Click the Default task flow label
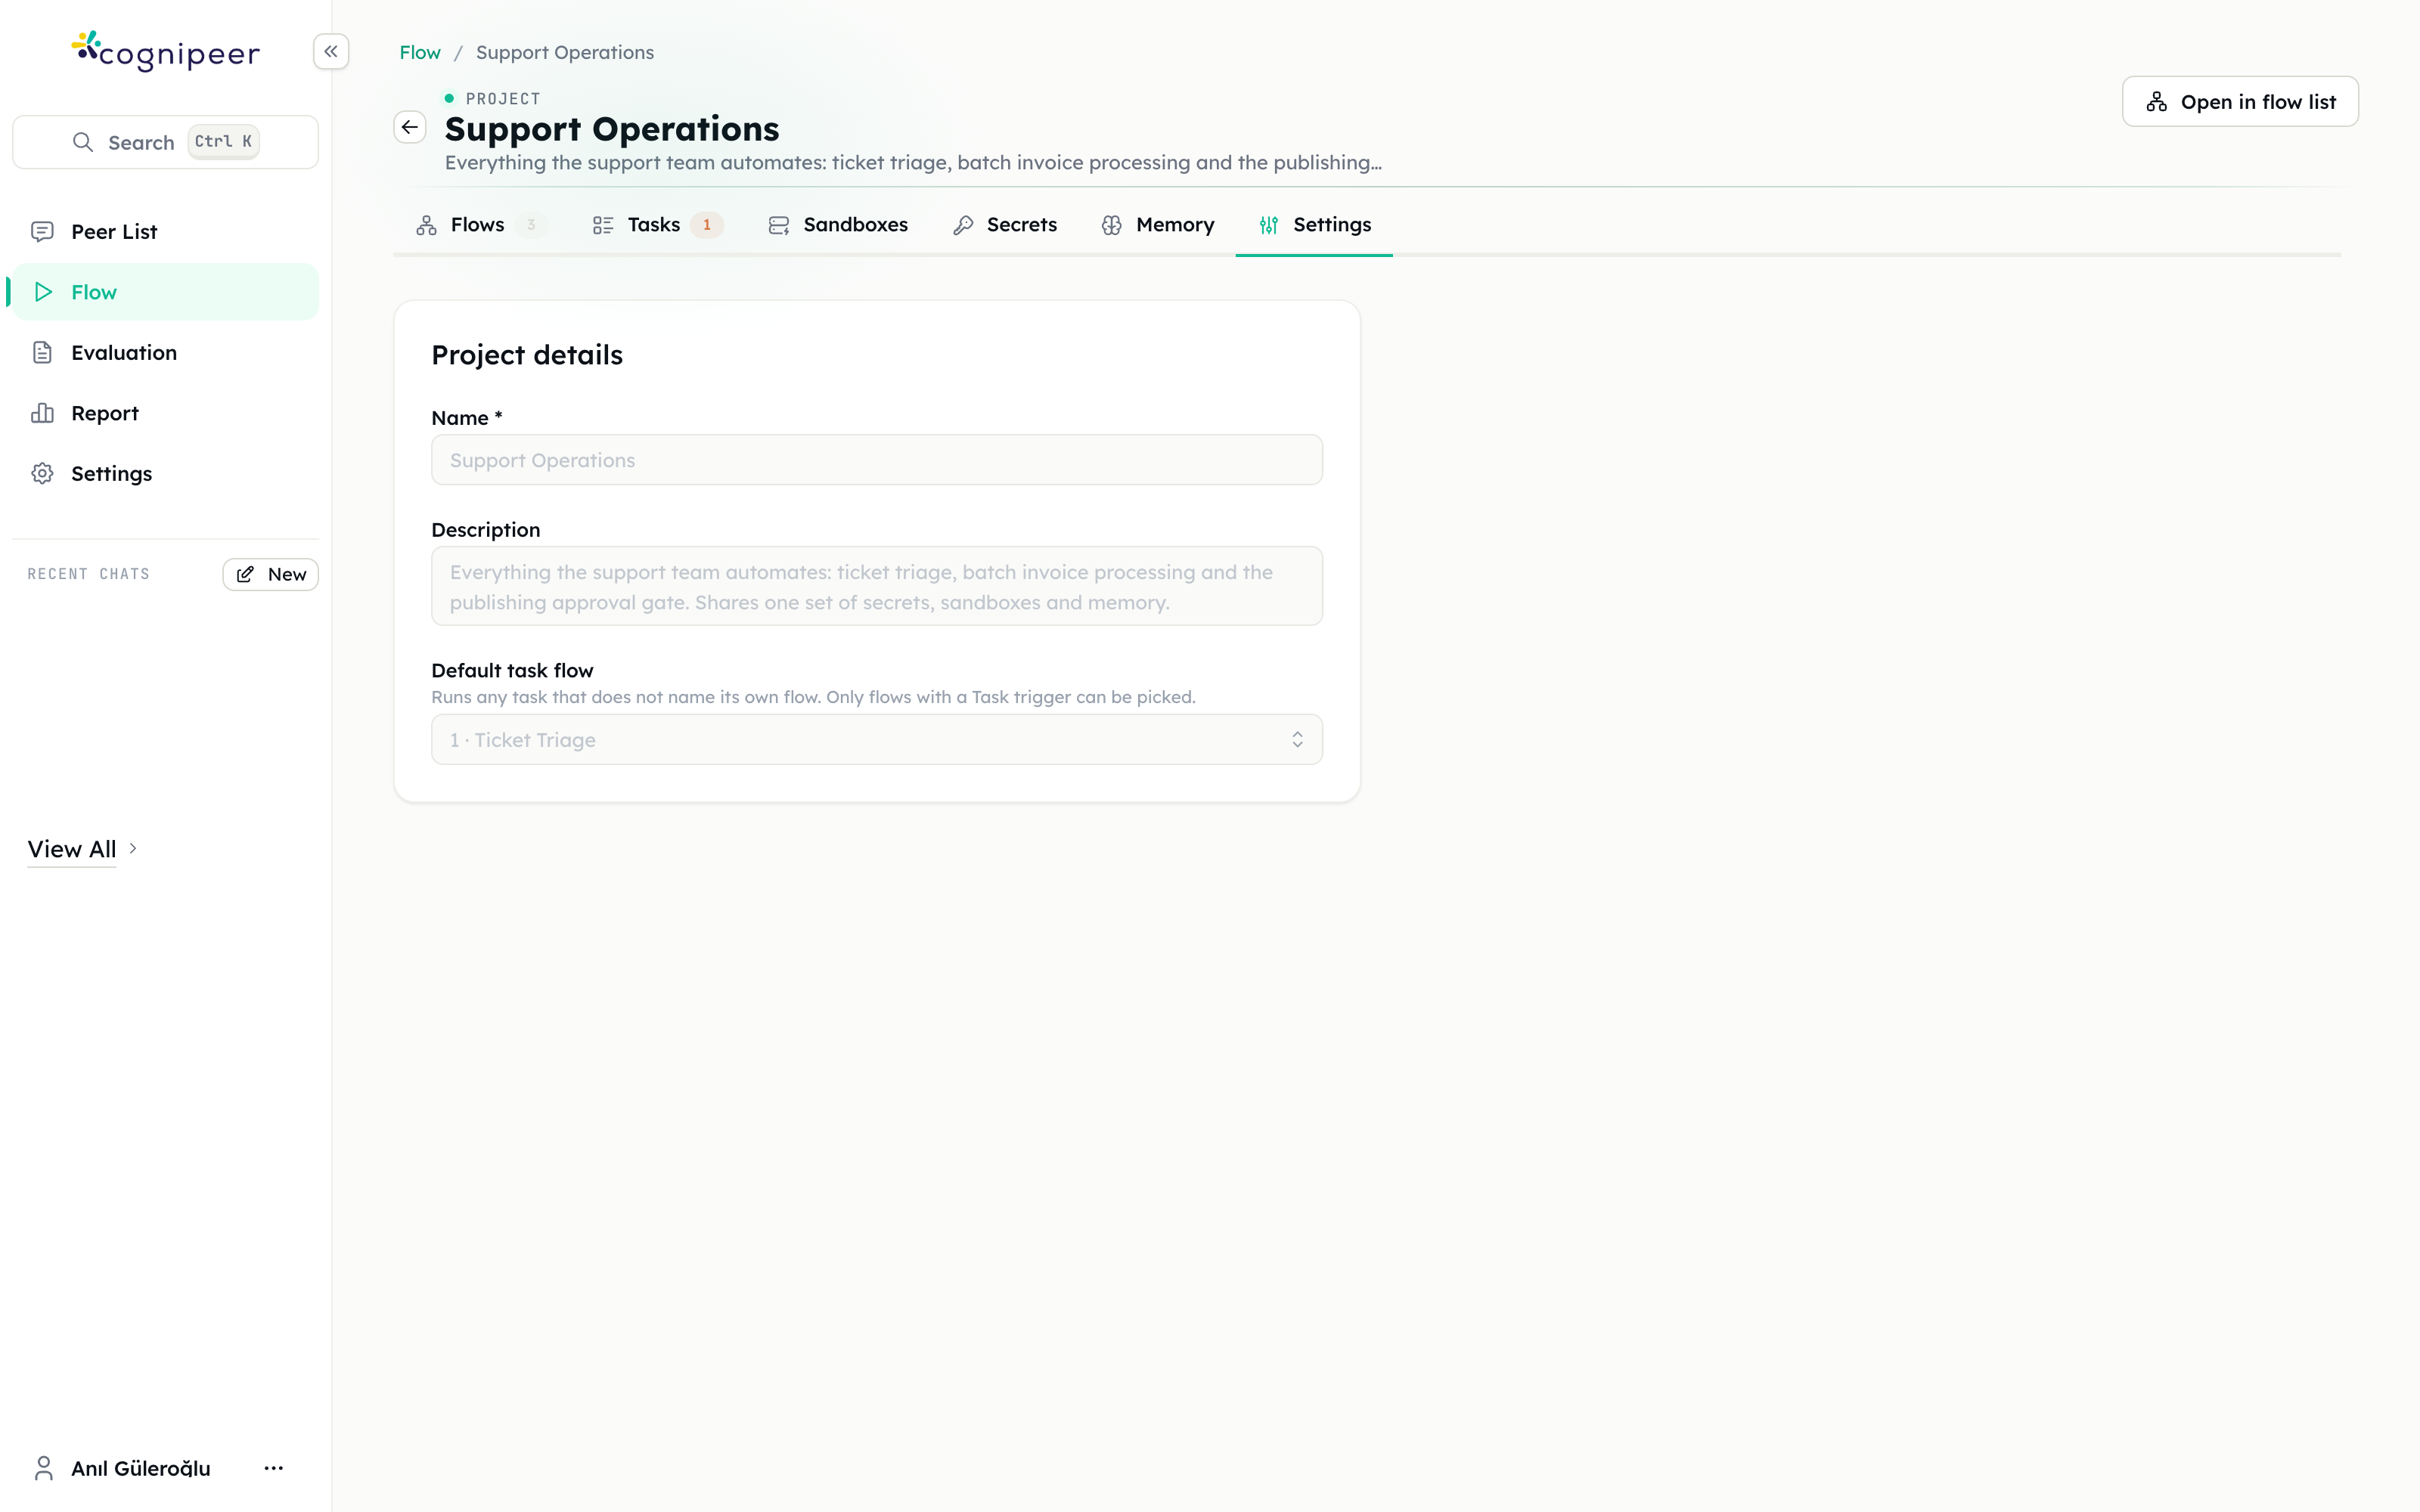The image size is (2420, 1512). click(x=512, y=670)
